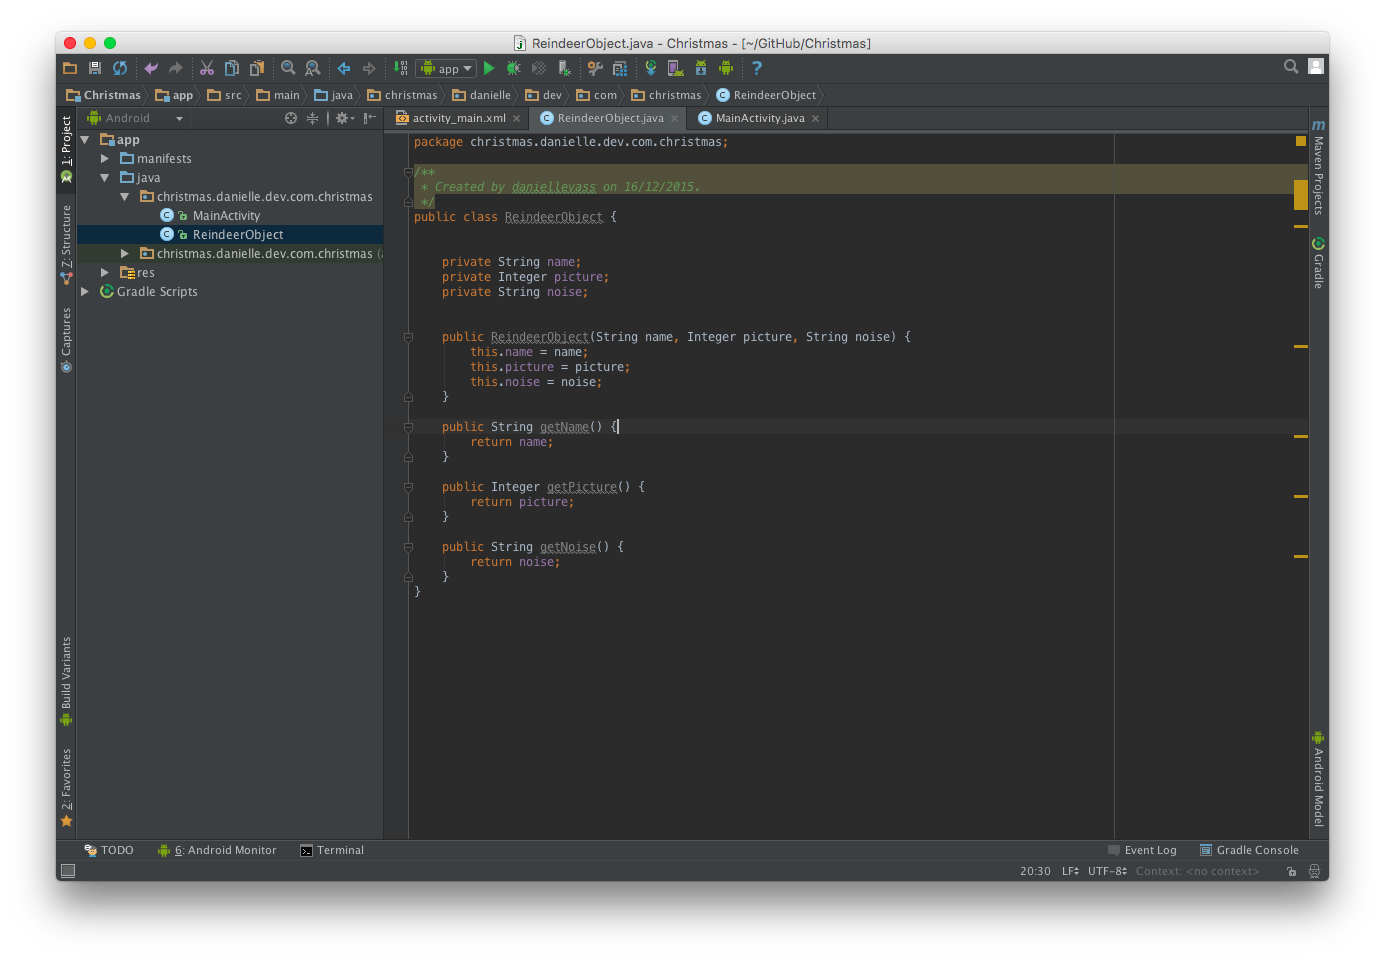Click the Debug app bug icon
The height and width of the screenshot is (961, 1385).
(x=513, y=68)
